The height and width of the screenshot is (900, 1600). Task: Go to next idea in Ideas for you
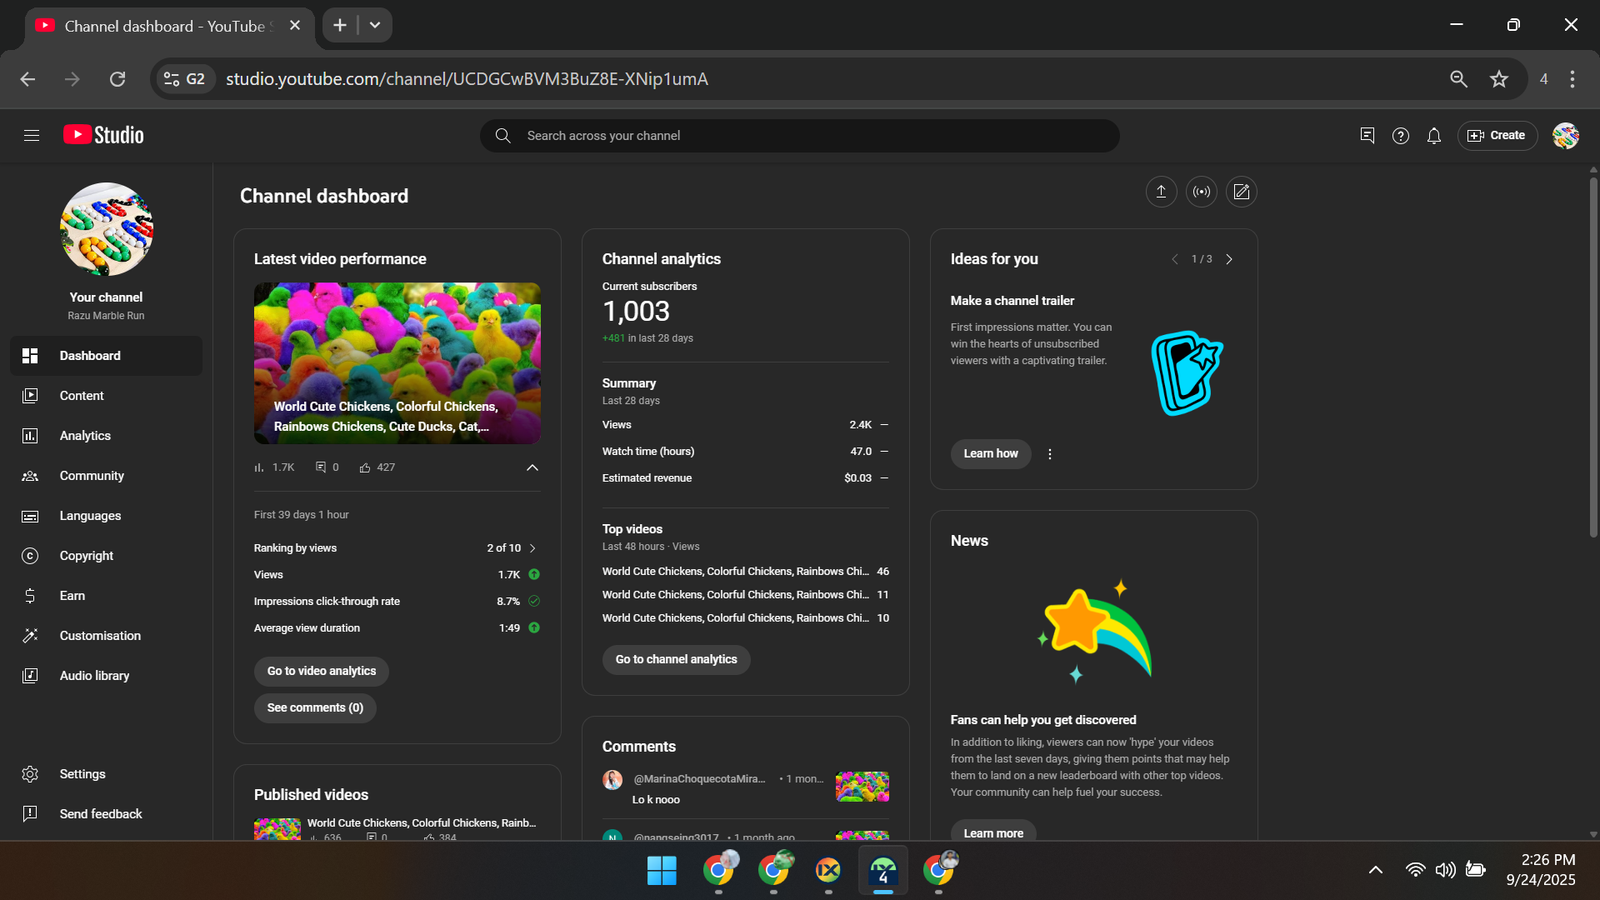point(1229,259)
